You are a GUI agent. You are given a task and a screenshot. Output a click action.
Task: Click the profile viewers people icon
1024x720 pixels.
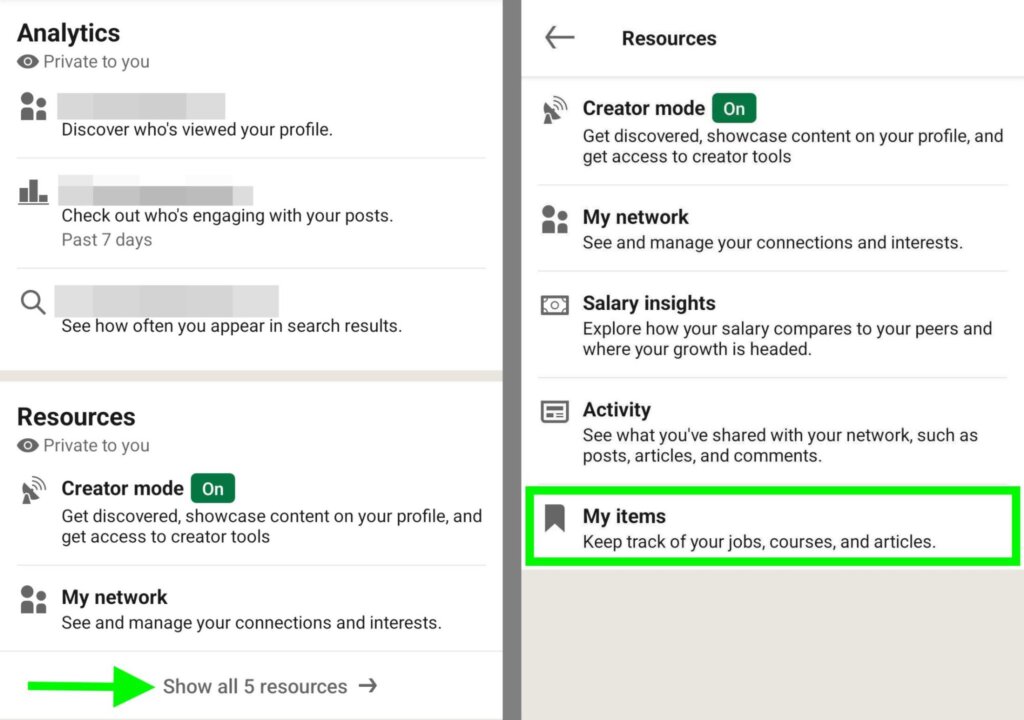pyautogui.click(x=33, y=105)
